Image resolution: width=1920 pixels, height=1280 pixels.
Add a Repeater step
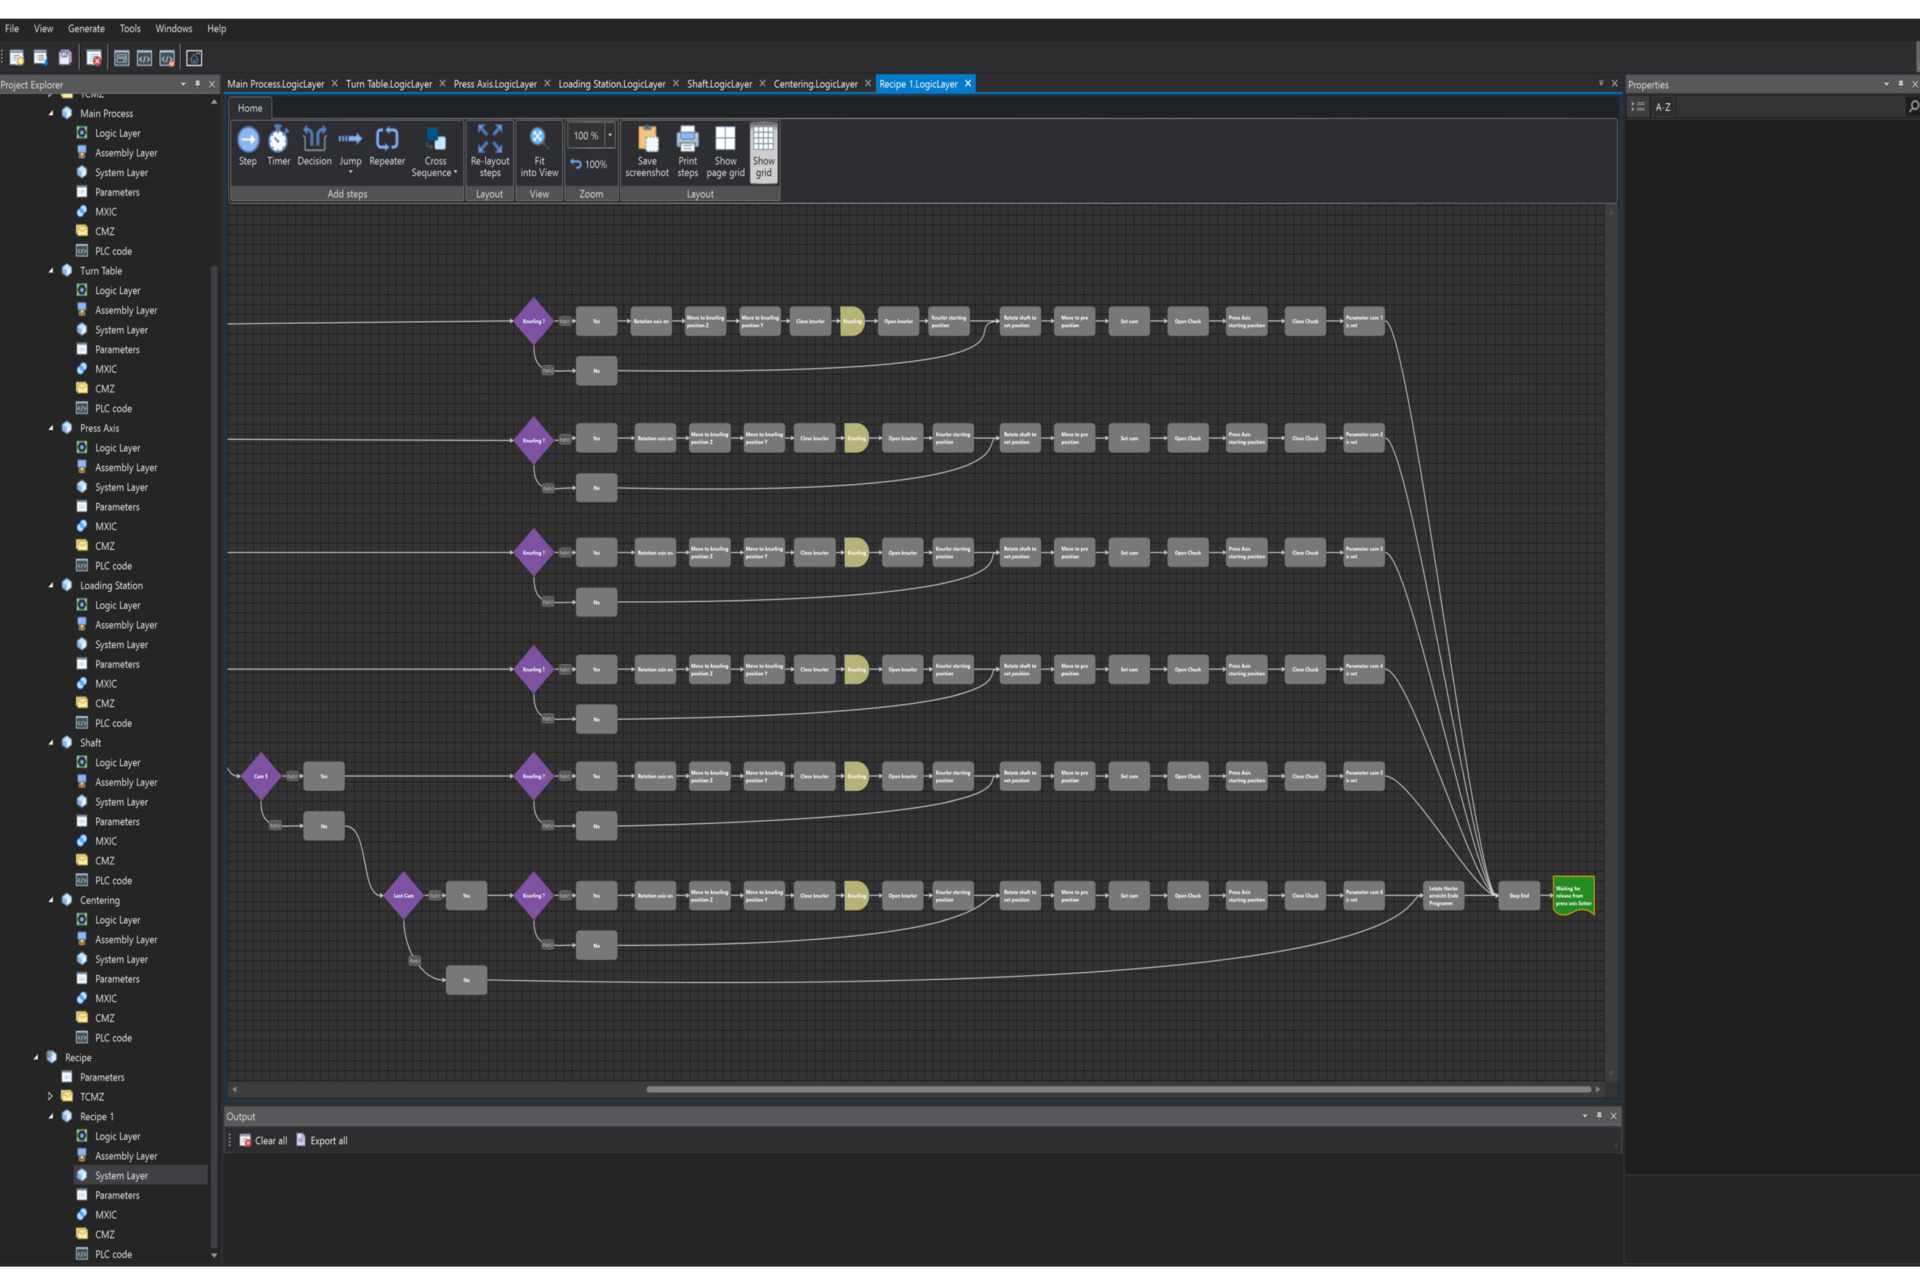pos(387,146)
